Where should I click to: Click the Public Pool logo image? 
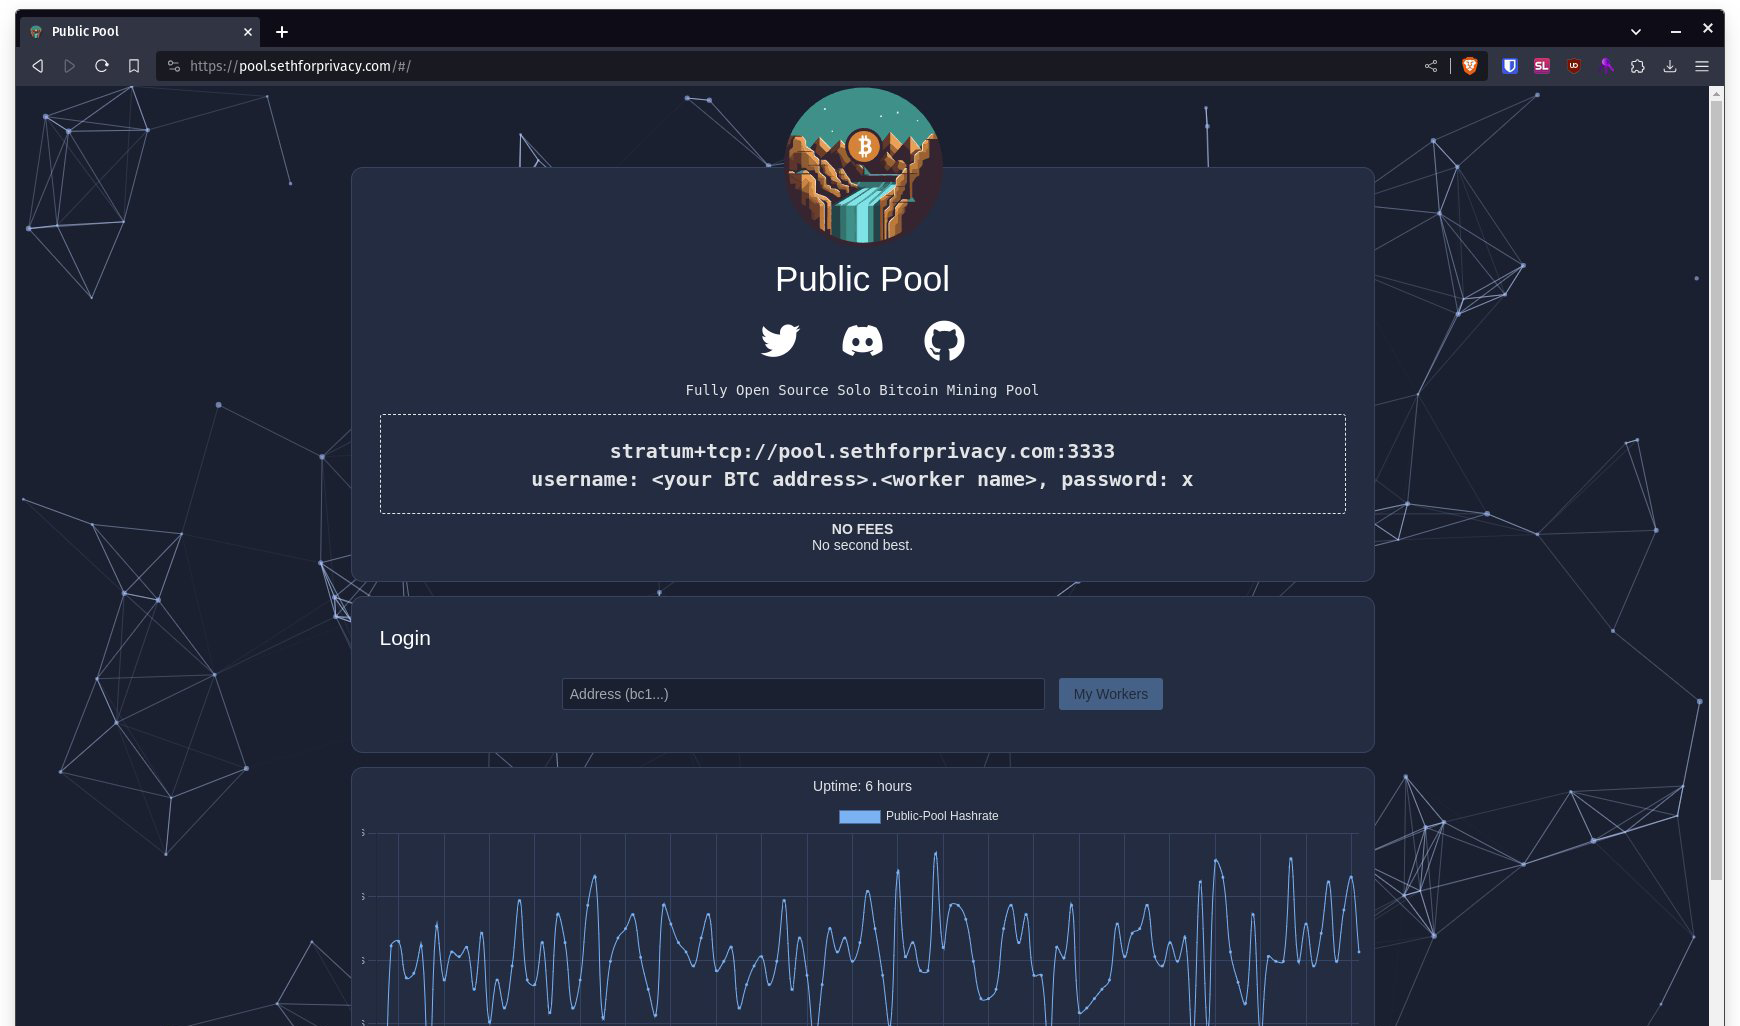pos(862,165)
